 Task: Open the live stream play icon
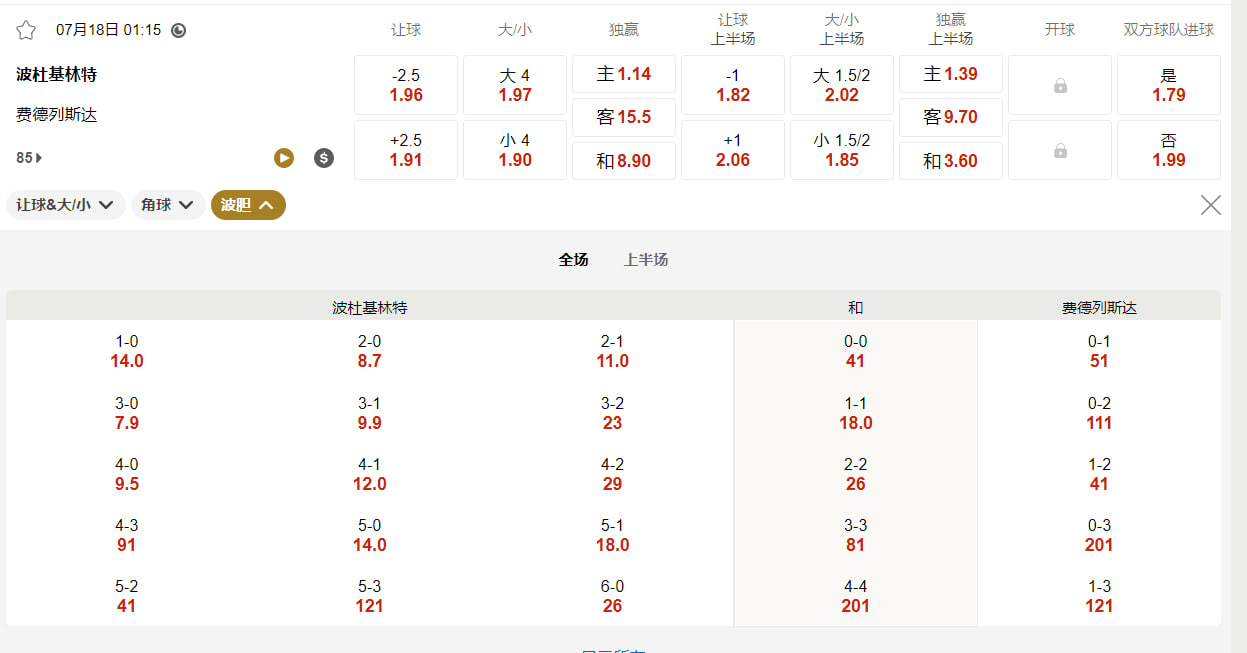pos(284,158)
